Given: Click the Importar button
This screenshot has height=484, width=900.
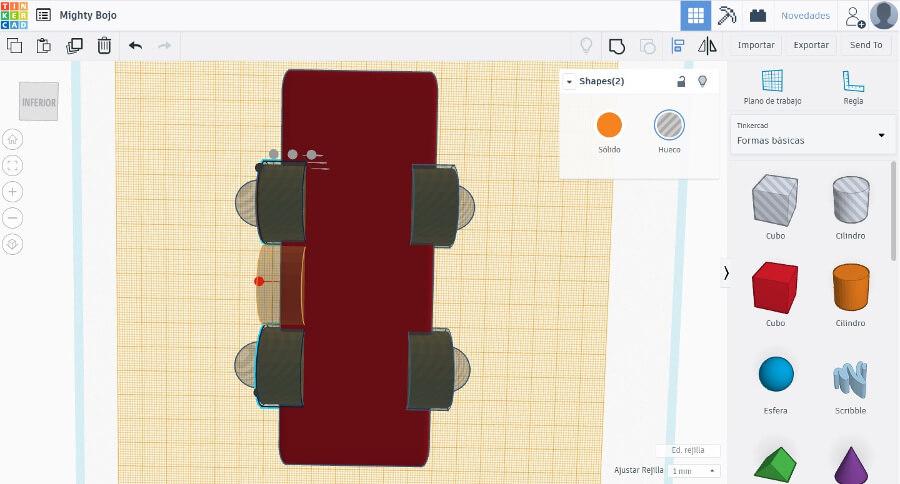Looking at the screenshot, I should [x=756, y=45].
